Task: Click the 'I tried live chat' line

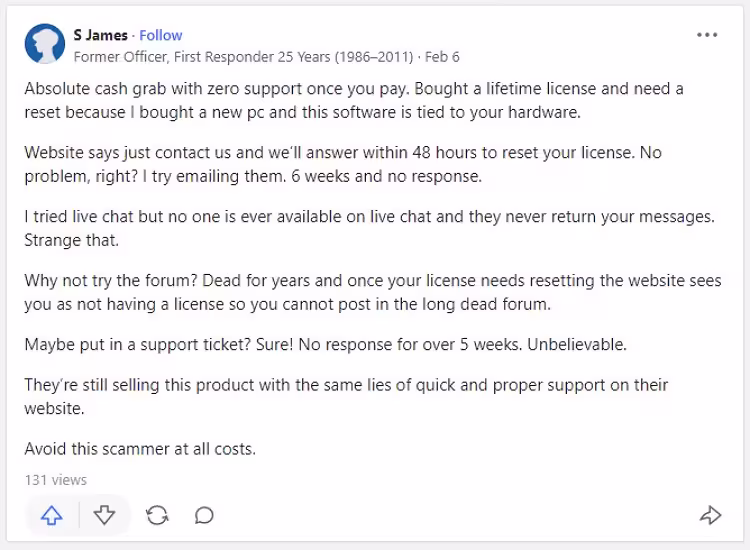Action: tap(370, 217)
